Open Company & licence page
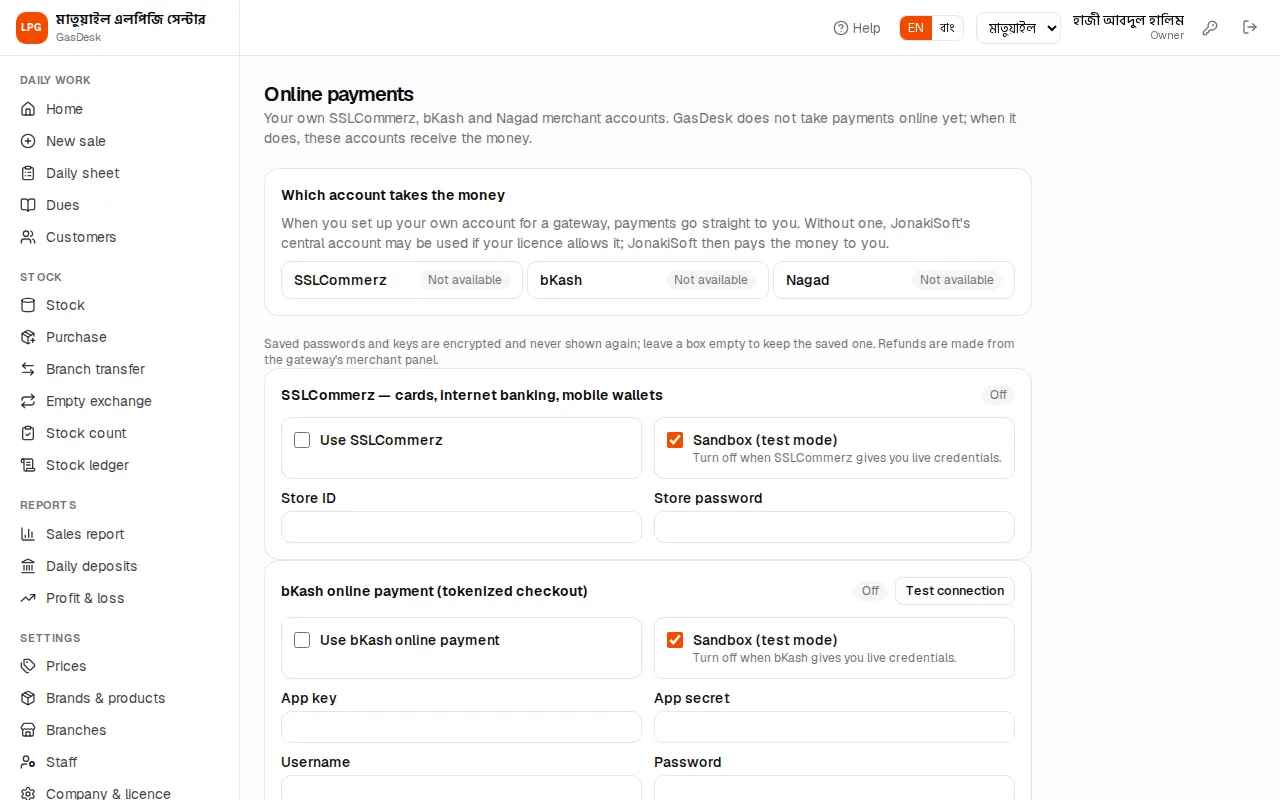This screenshot has height=800, width=1280. (108, 794)
